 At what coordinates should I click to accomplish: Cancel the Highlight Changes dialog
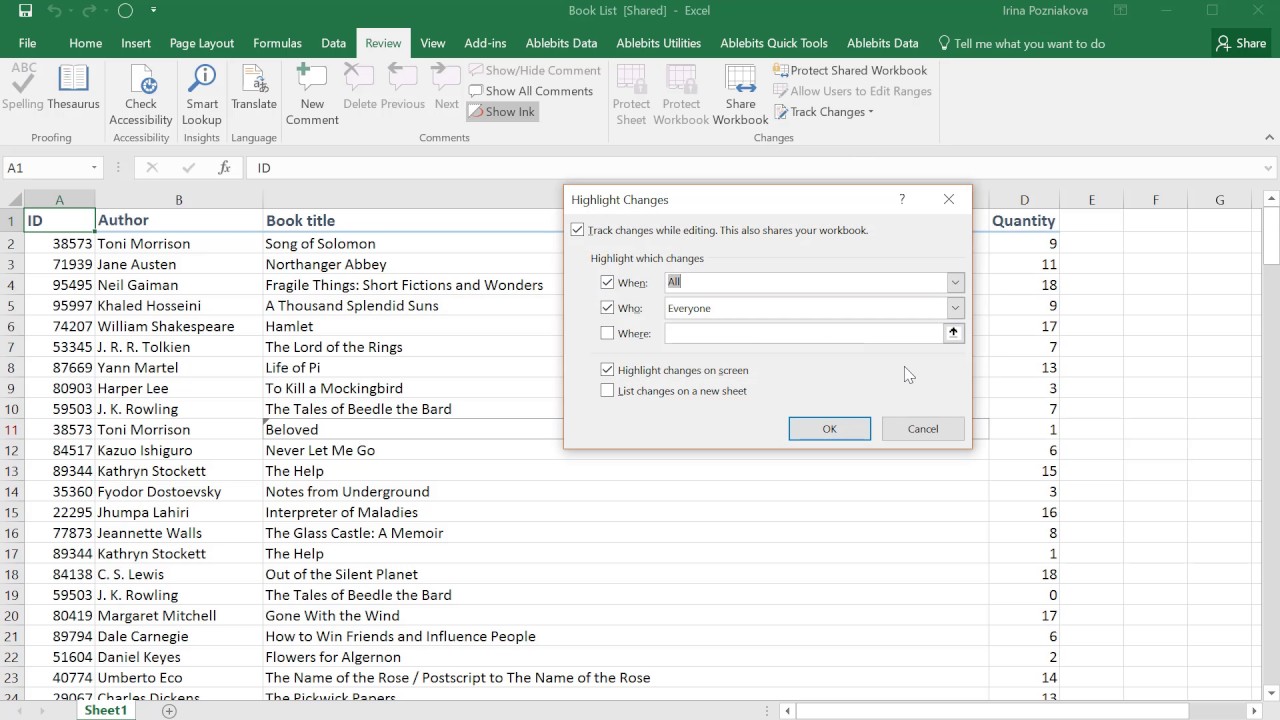pyautogui.click(x=922, y=428)
